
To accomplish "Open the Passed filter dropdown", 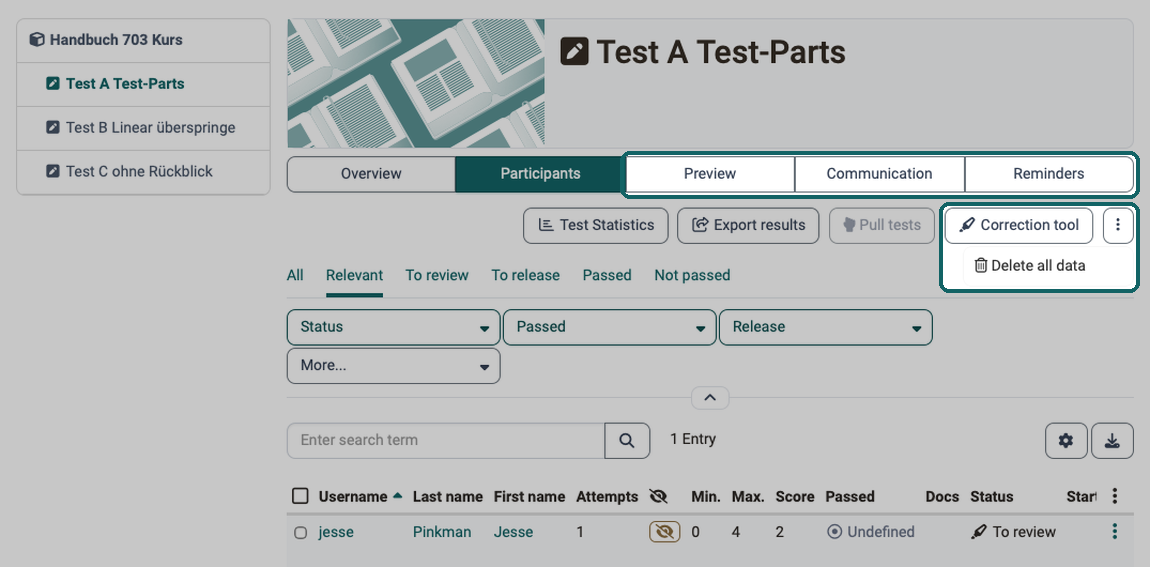I will [609, 327].
